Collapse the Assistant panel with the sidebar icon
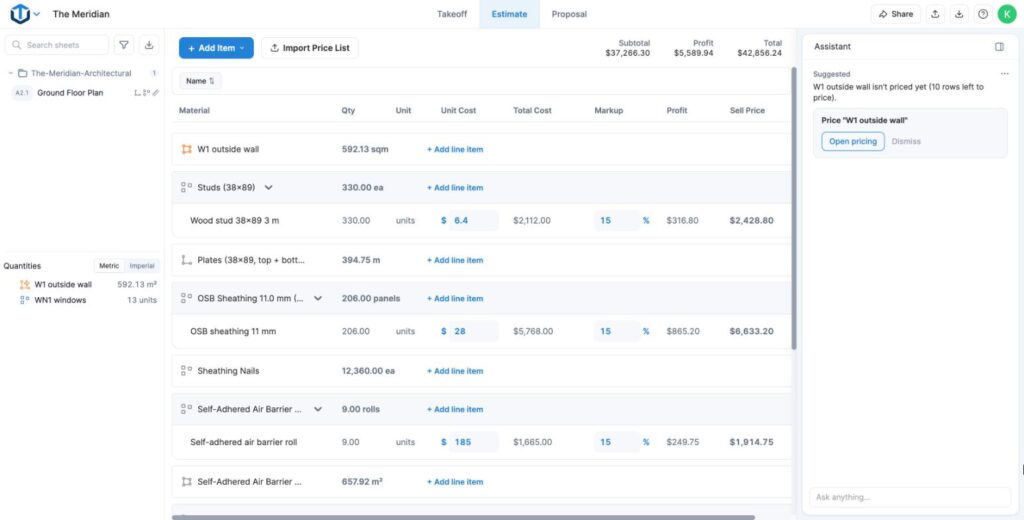 tap(999, 47)
